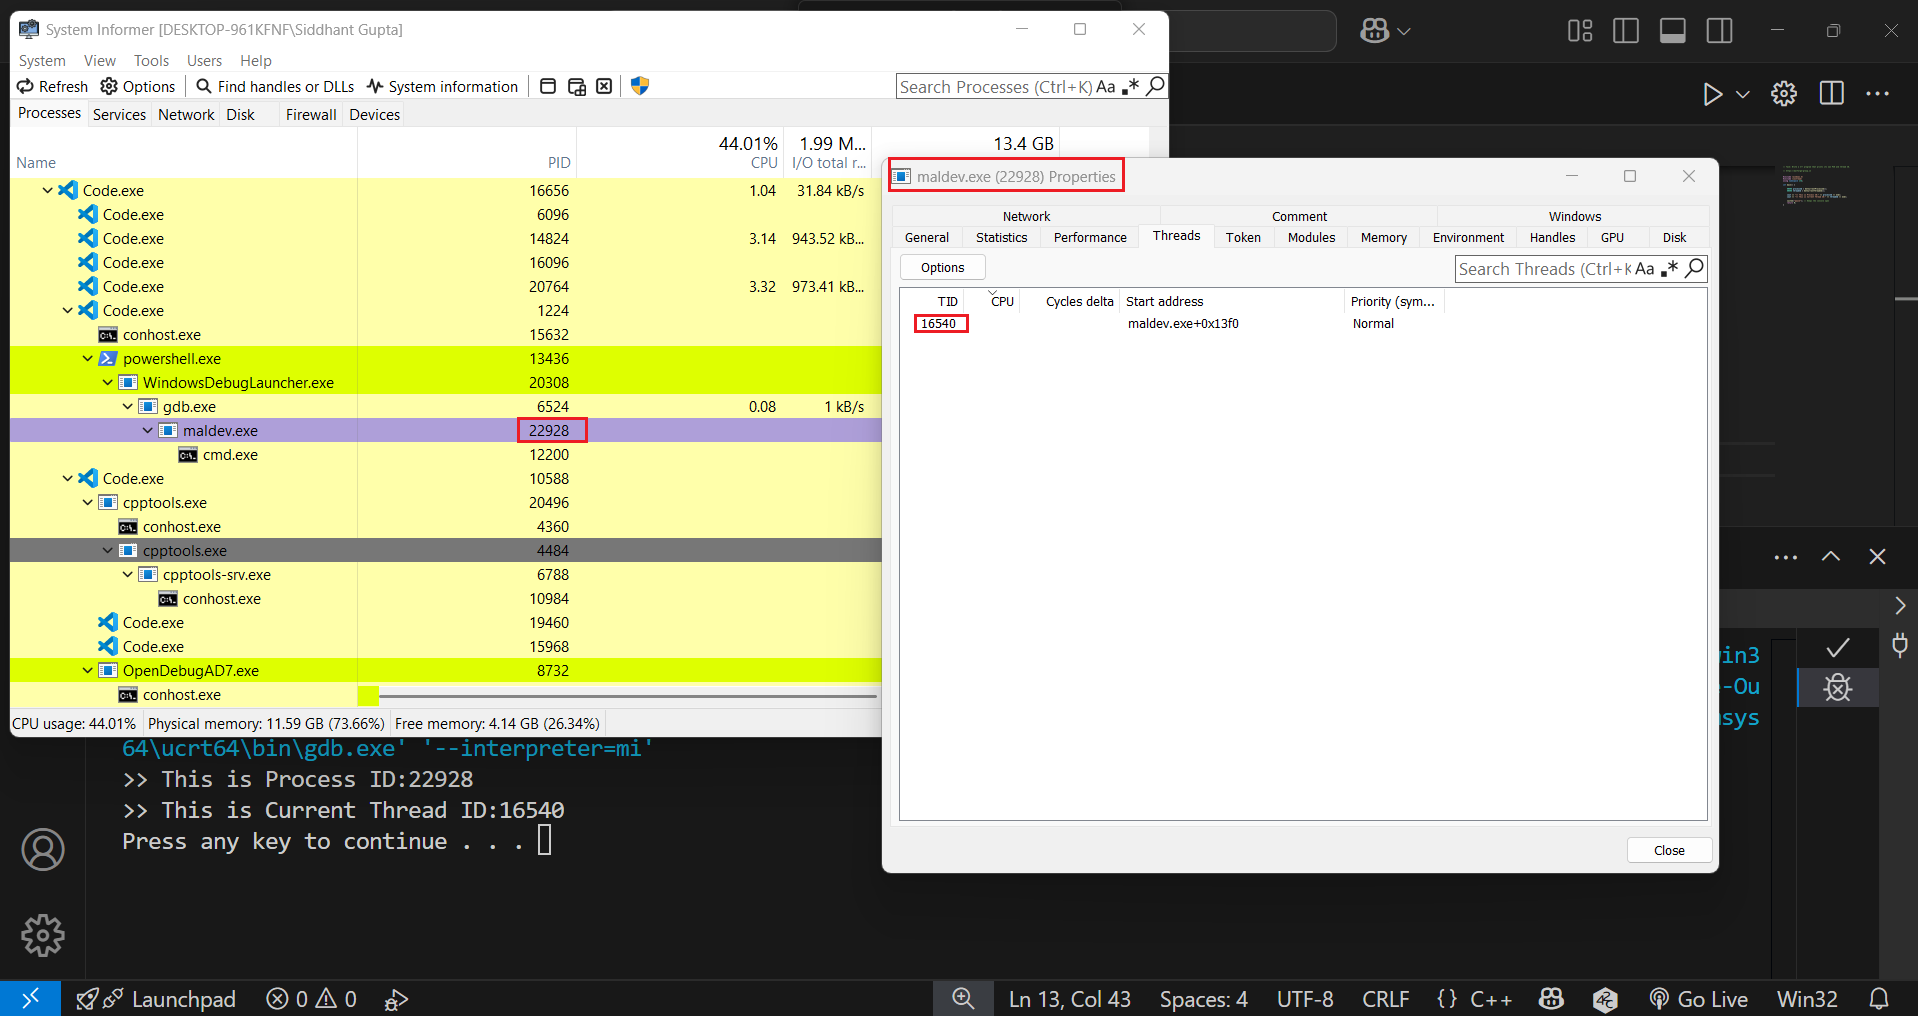Focus the Search Threads input field

click(1545, 269)
